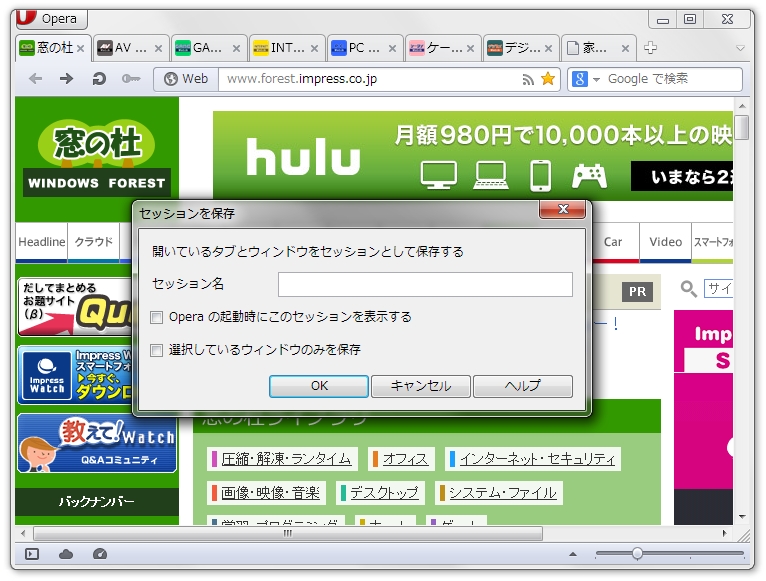This screenshot has width=766, height=581.
Task: Focus the Google search field
Action: click(x=672, y=79)
